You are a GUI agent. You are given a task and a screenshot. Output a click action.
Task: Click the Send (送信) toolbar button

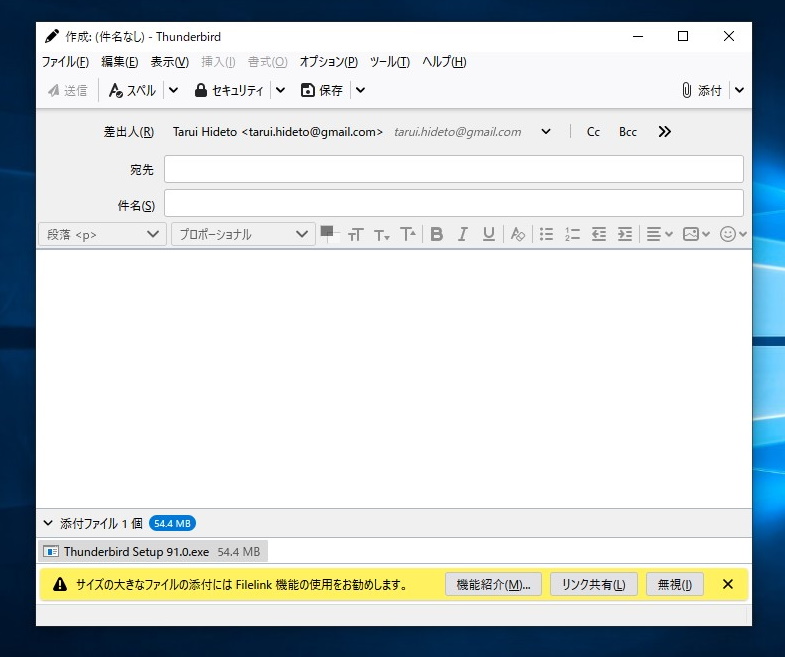pyautogui.click(x=68, y=91)
